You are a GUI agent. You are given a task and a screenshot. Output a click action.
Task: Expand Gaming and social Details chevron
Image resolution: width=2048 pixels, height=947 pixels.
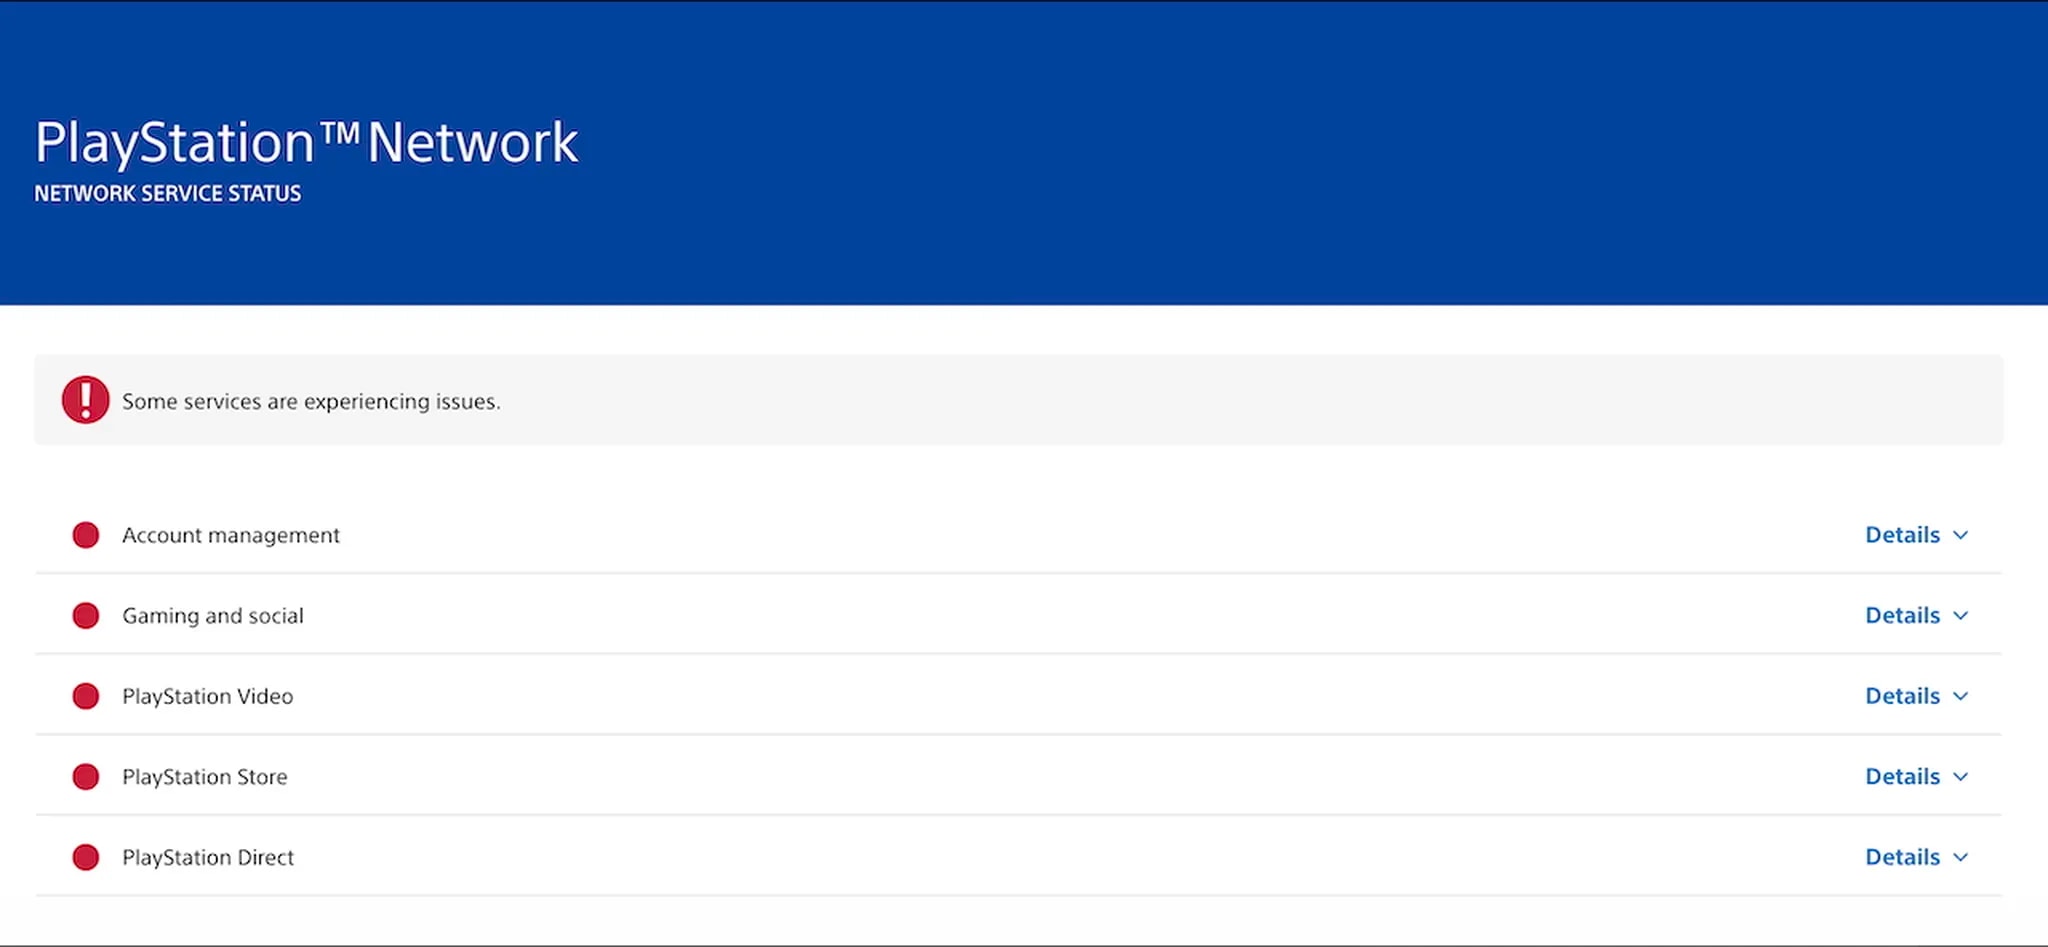pos(1961,616)
